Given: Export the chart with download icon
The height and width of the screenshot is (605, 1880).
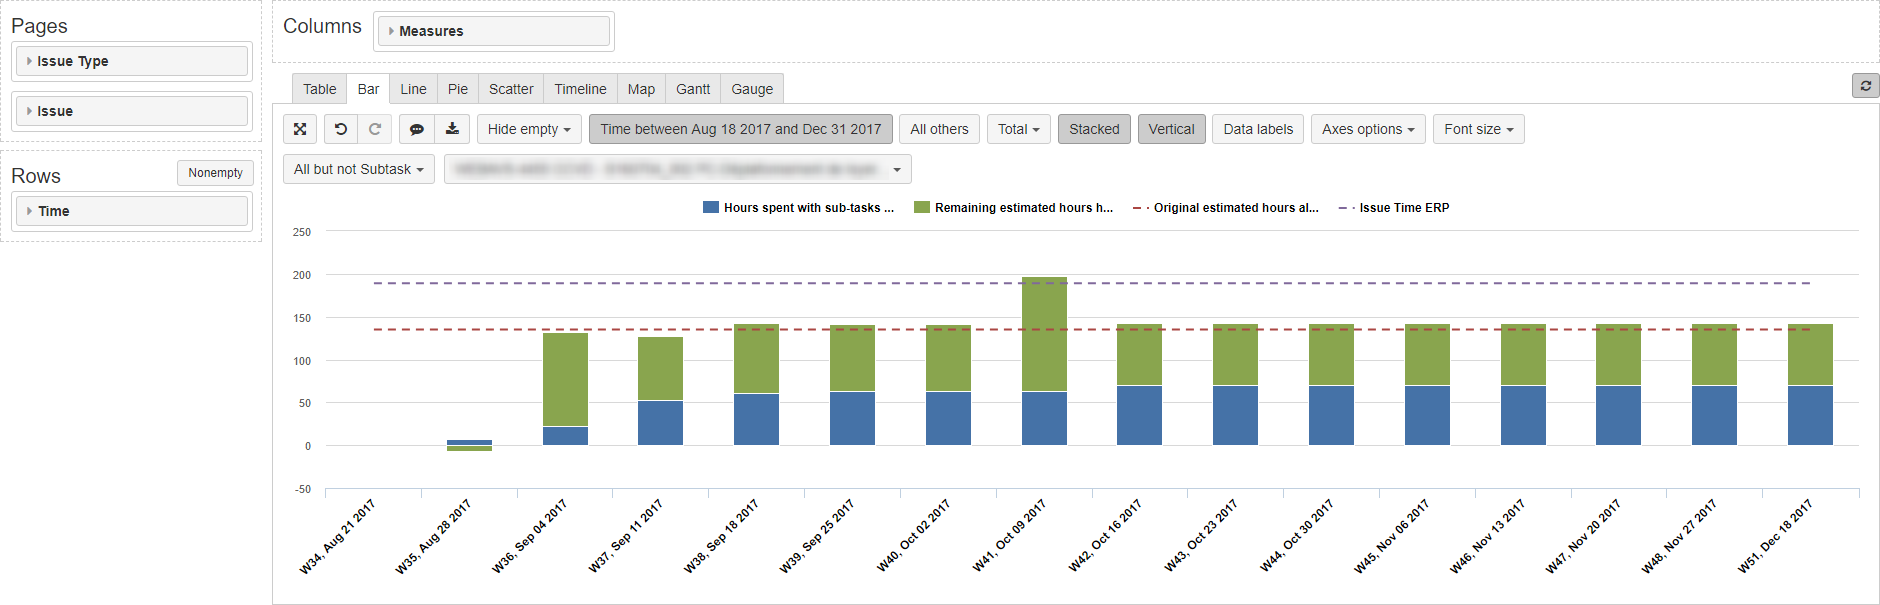Looking at the screenshot, I should [452, 129].
